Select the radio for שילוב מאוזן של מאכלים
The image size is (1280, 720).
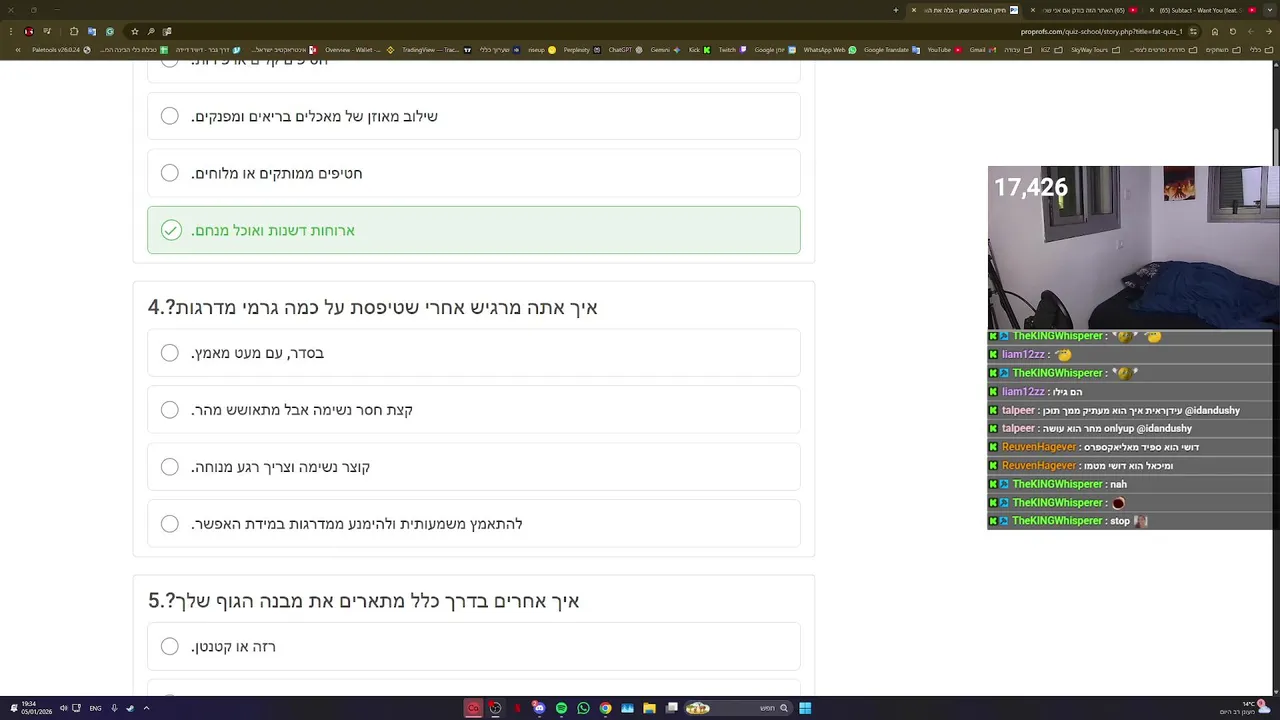click(170, 116)
